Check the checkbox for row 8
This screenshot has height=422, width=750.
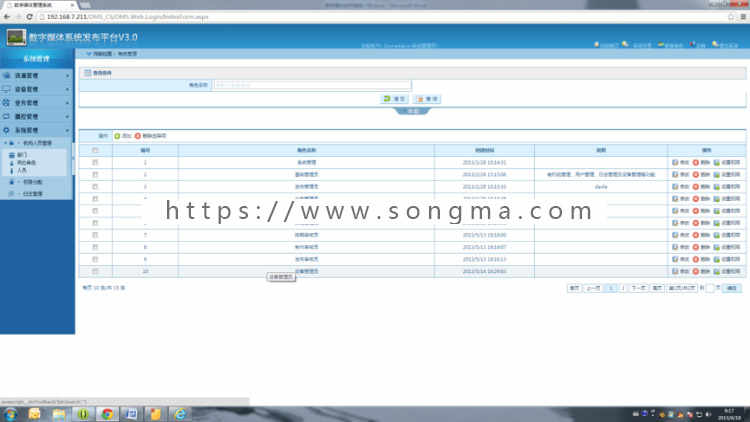95,247
